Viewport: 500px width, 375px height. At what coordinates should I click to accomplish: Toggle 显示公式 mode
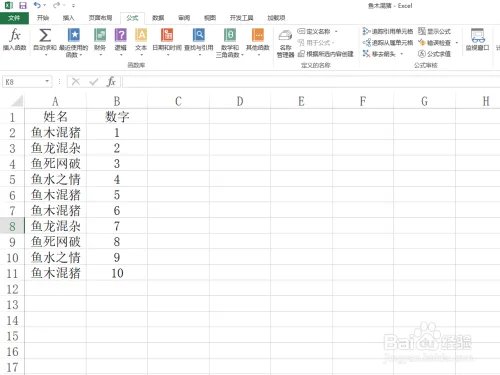coord(434,31)
